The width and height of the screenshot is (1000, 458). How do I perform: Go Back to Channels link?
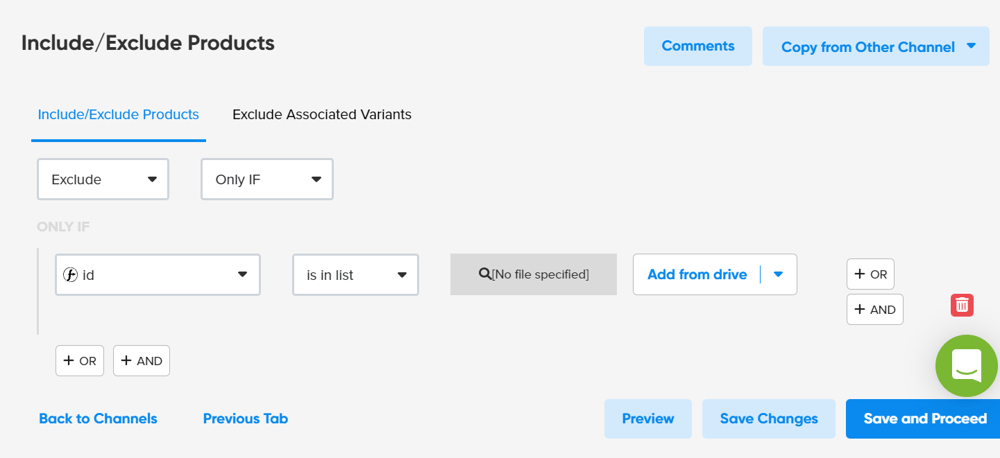point(98,419)
